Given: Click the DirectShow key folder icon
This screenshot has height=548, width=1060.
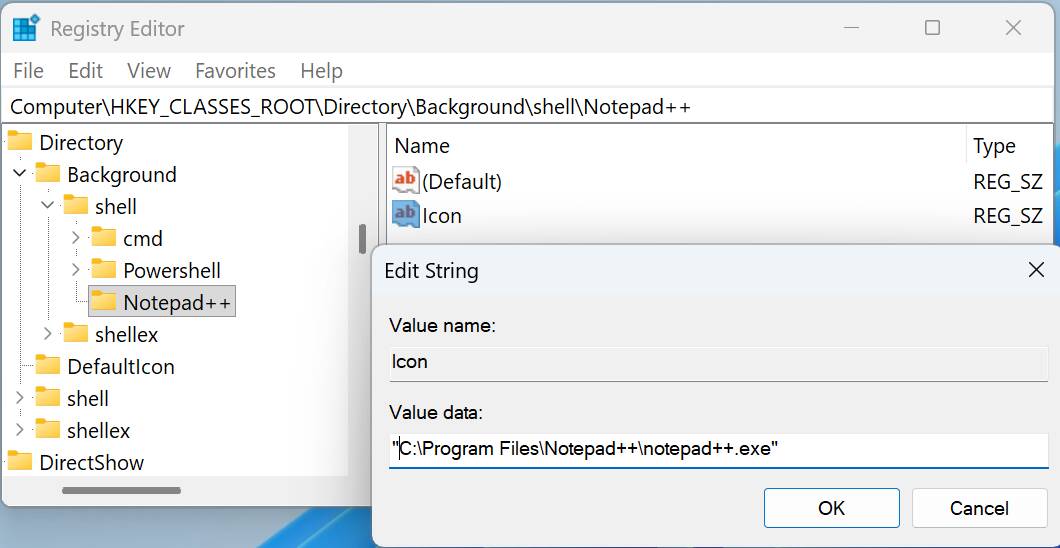Looking at the screenshot, I should pyautogui.click(x=20, y=462).
